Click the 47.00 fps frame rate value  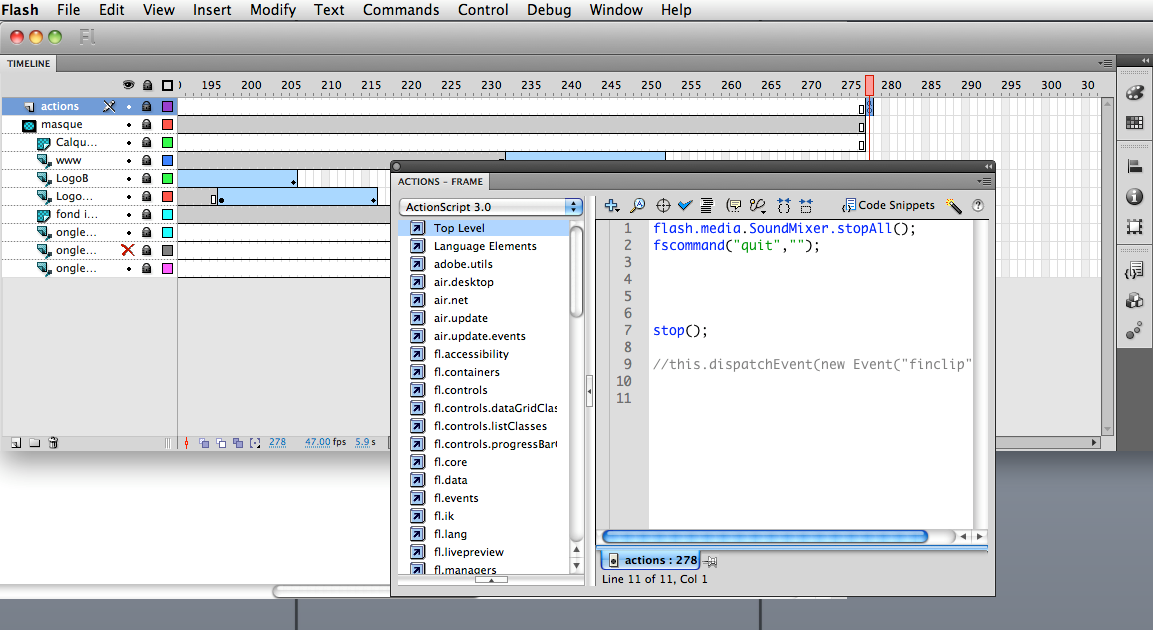pos(325,442)
